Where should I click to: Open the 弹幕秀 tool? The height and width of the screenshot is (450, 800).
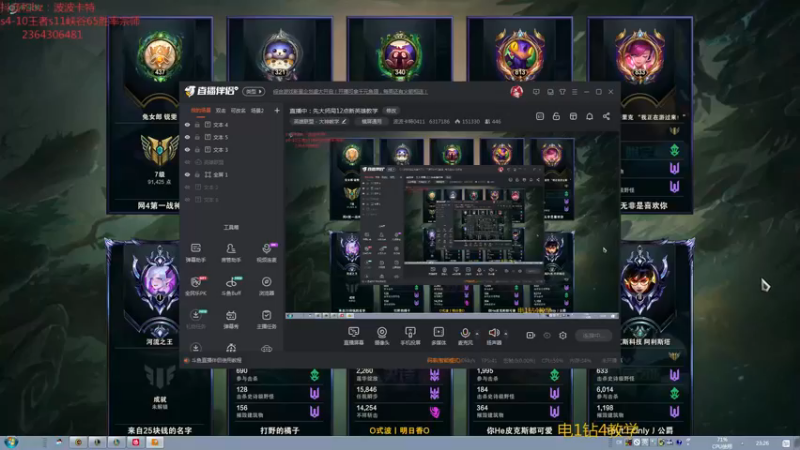coord(231,319)
